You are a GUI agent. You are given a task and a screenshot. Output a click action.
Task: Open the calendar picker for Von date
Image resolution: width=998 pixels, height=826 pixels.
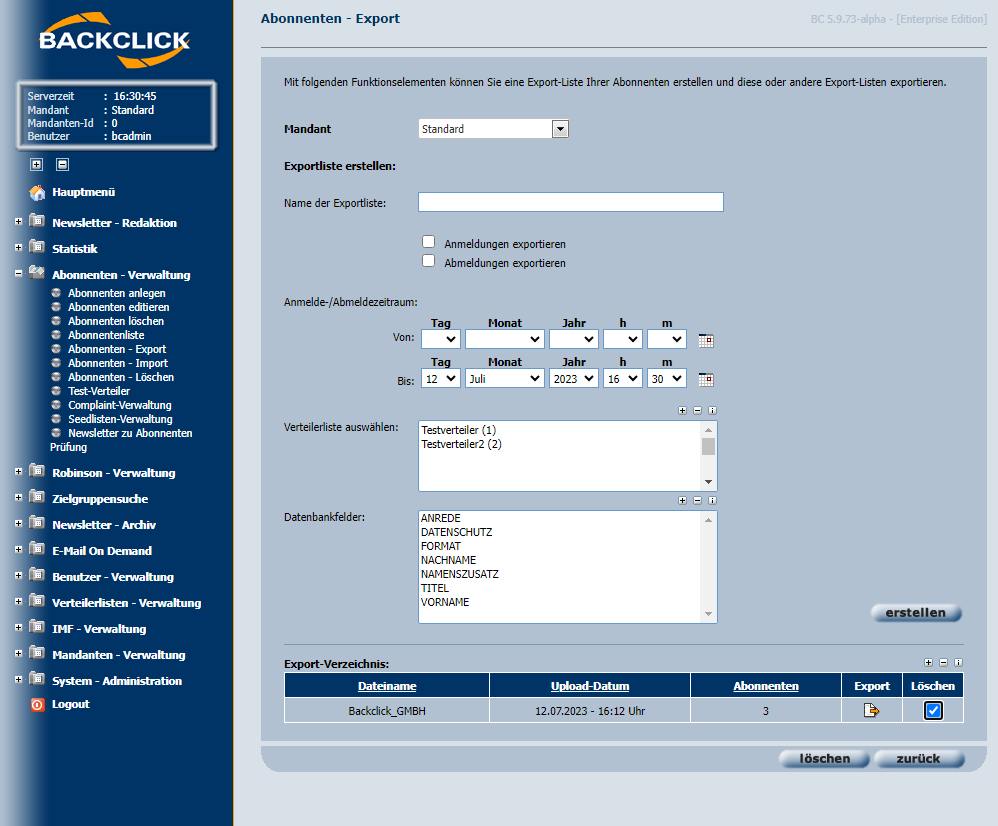click(706, 340)
